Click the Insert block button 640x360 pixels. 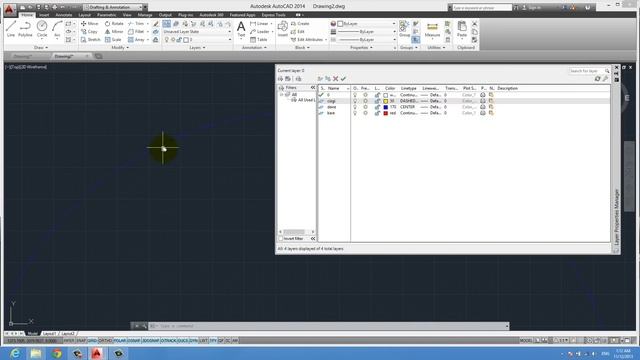(x=282, y=29)
